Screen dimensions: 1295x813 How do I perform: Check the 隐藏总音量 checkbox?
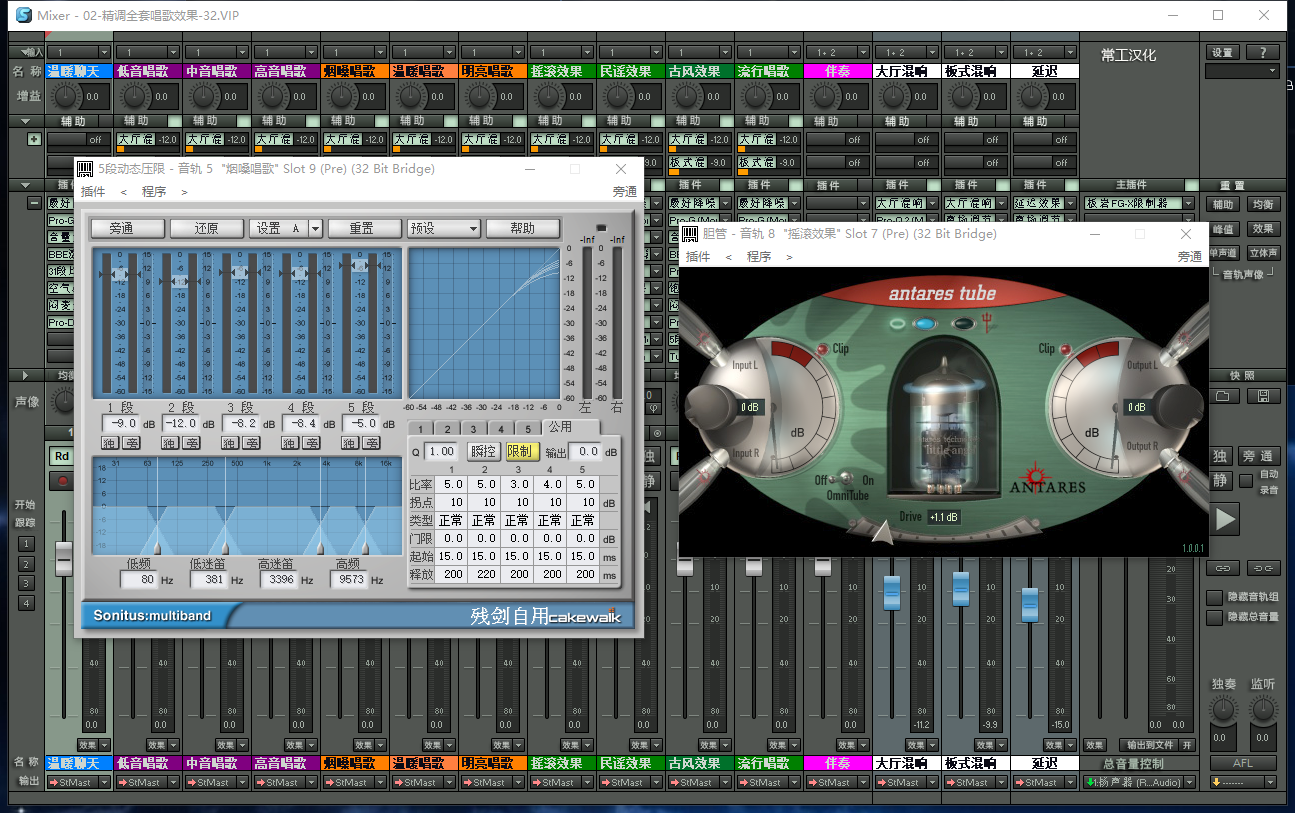(1214, 617)
